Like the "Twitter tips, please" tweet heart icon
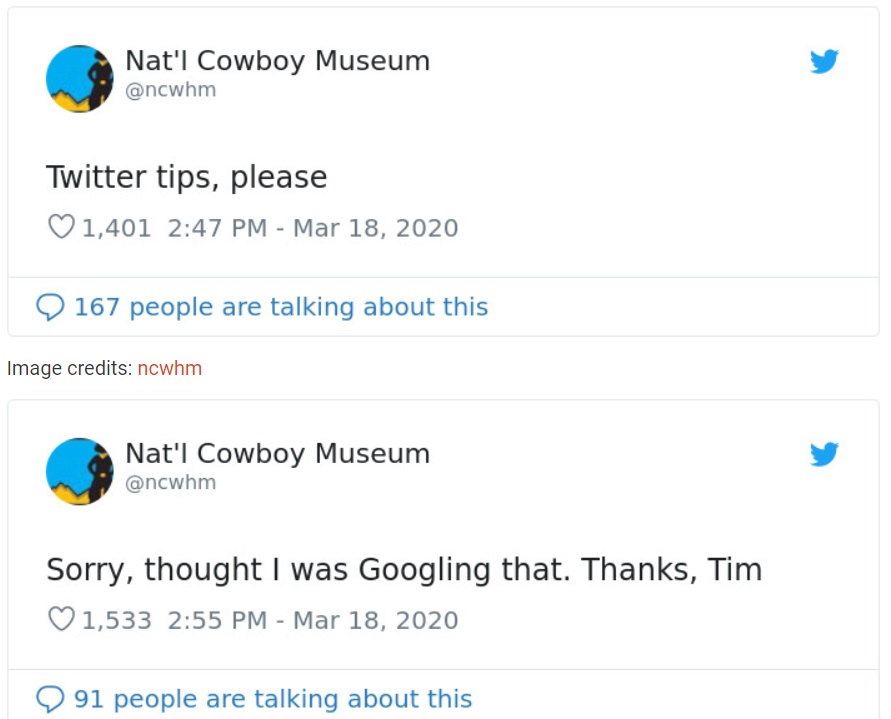This screenshot has width=891, height=719. tap(61, 228)
